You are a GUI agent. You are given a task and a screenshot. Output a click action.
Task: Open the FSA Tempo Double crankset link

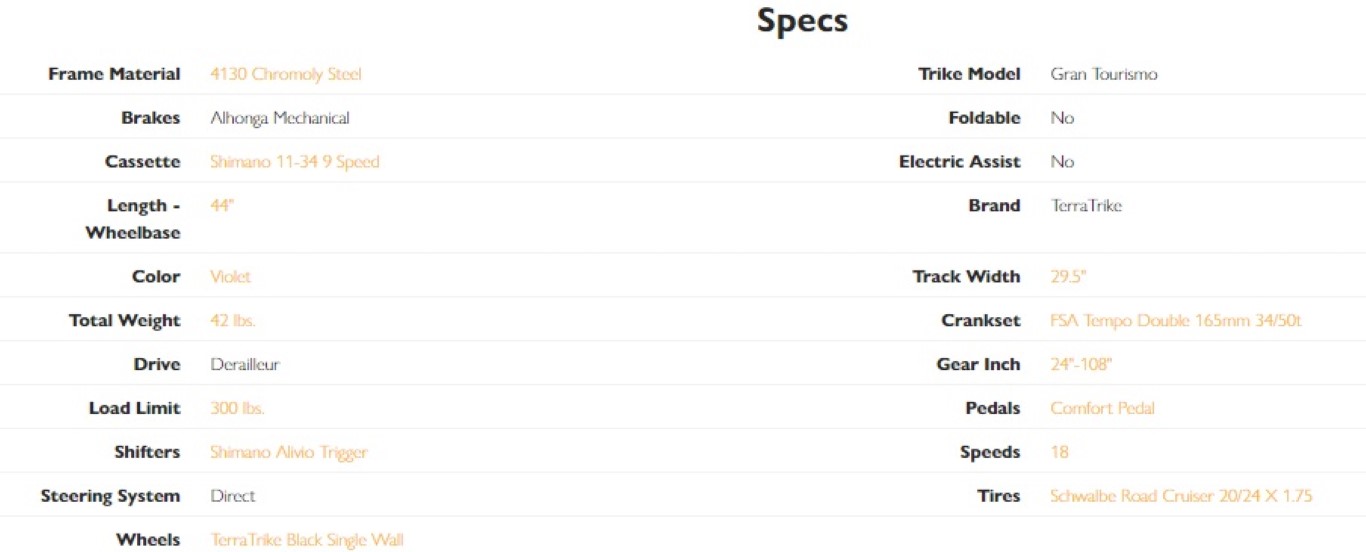(x=1175, y=321)
